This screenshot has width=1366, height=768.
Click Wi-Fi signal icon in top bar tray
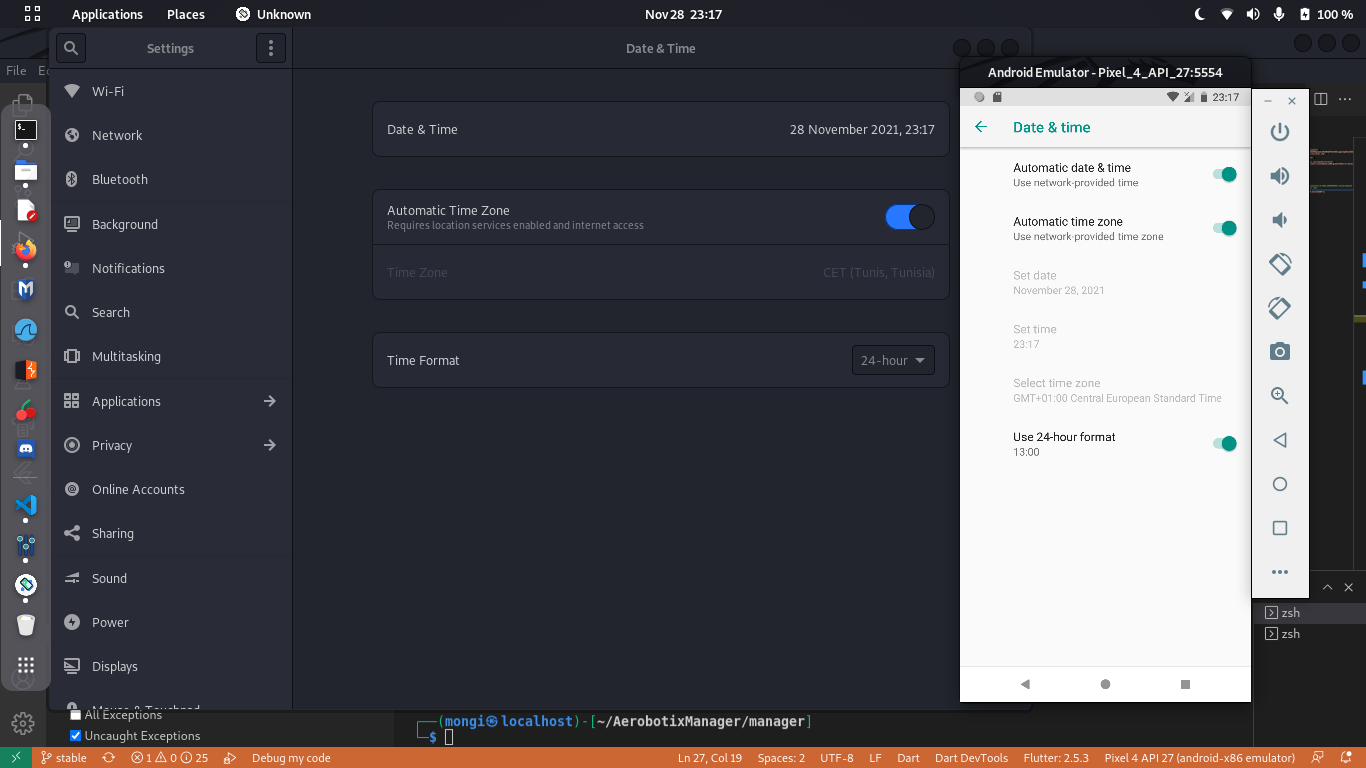coord(1227,14)
